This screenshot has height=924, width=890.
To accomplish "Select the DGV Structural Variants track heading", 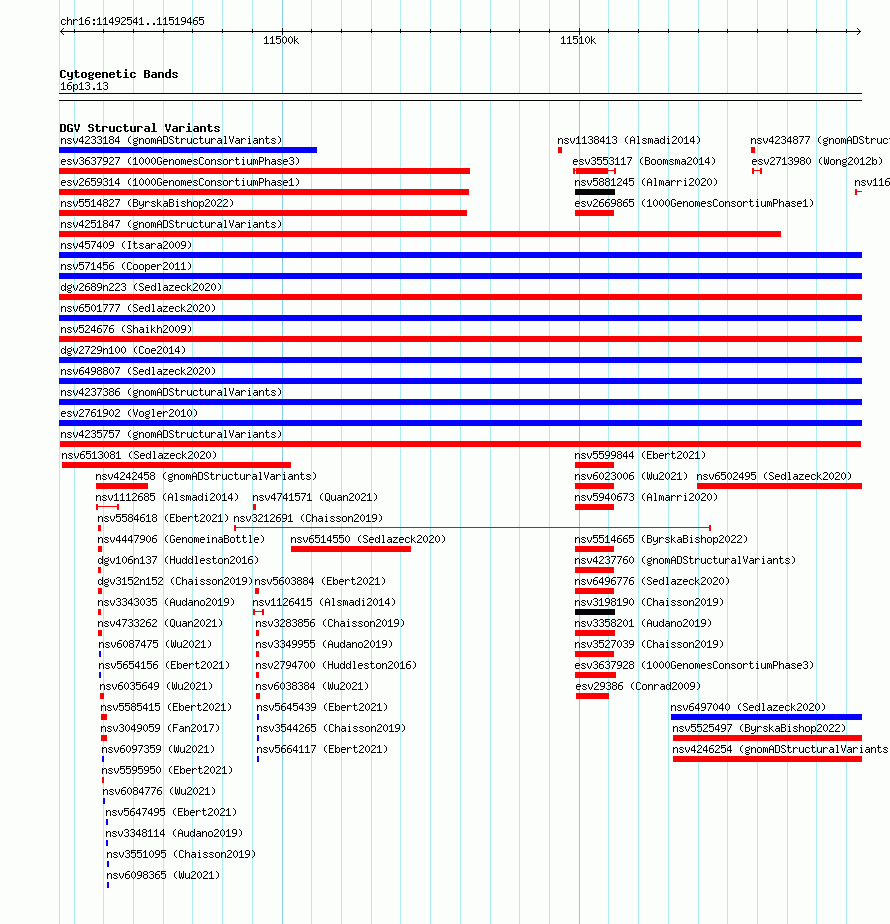I will tap(140, 128).
